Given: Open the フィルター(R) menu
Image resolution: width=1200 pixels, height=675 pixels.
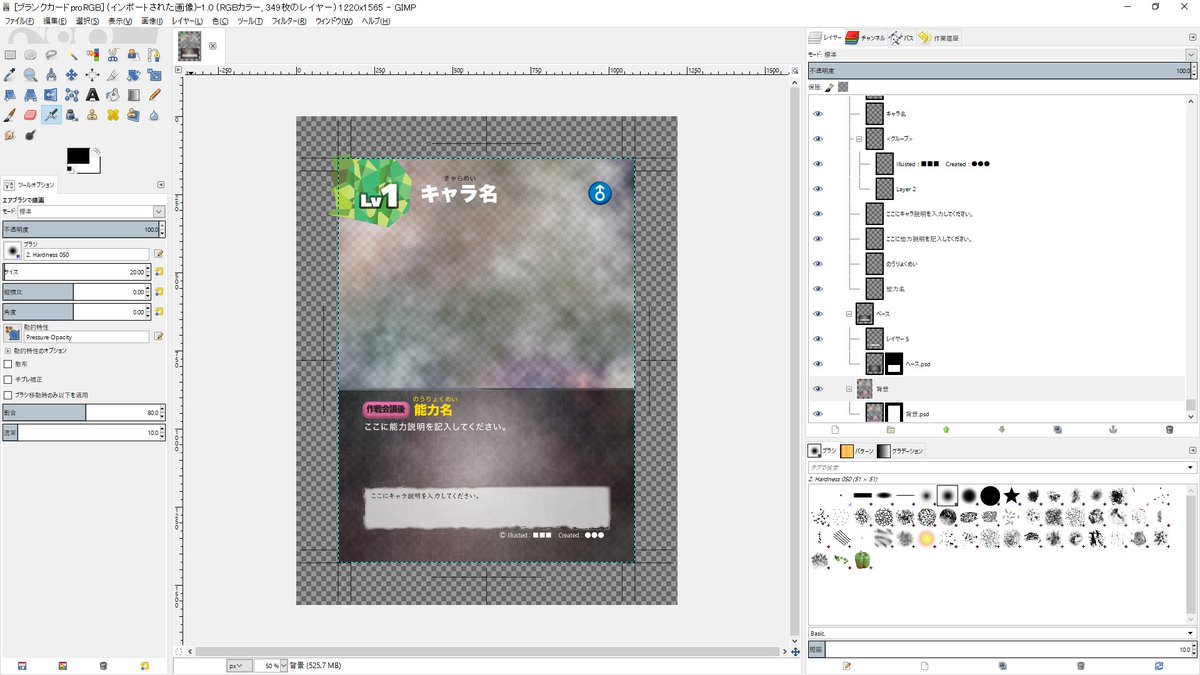Looking at the screenshot, I should (x=288, y=21).
